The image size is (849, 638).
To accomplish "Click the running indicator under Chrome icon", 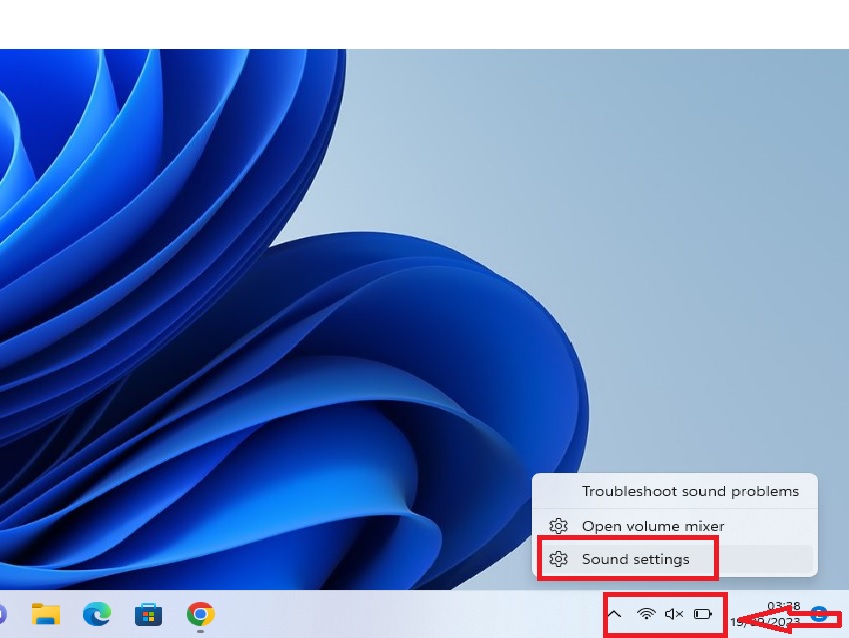I will (200, 631).
